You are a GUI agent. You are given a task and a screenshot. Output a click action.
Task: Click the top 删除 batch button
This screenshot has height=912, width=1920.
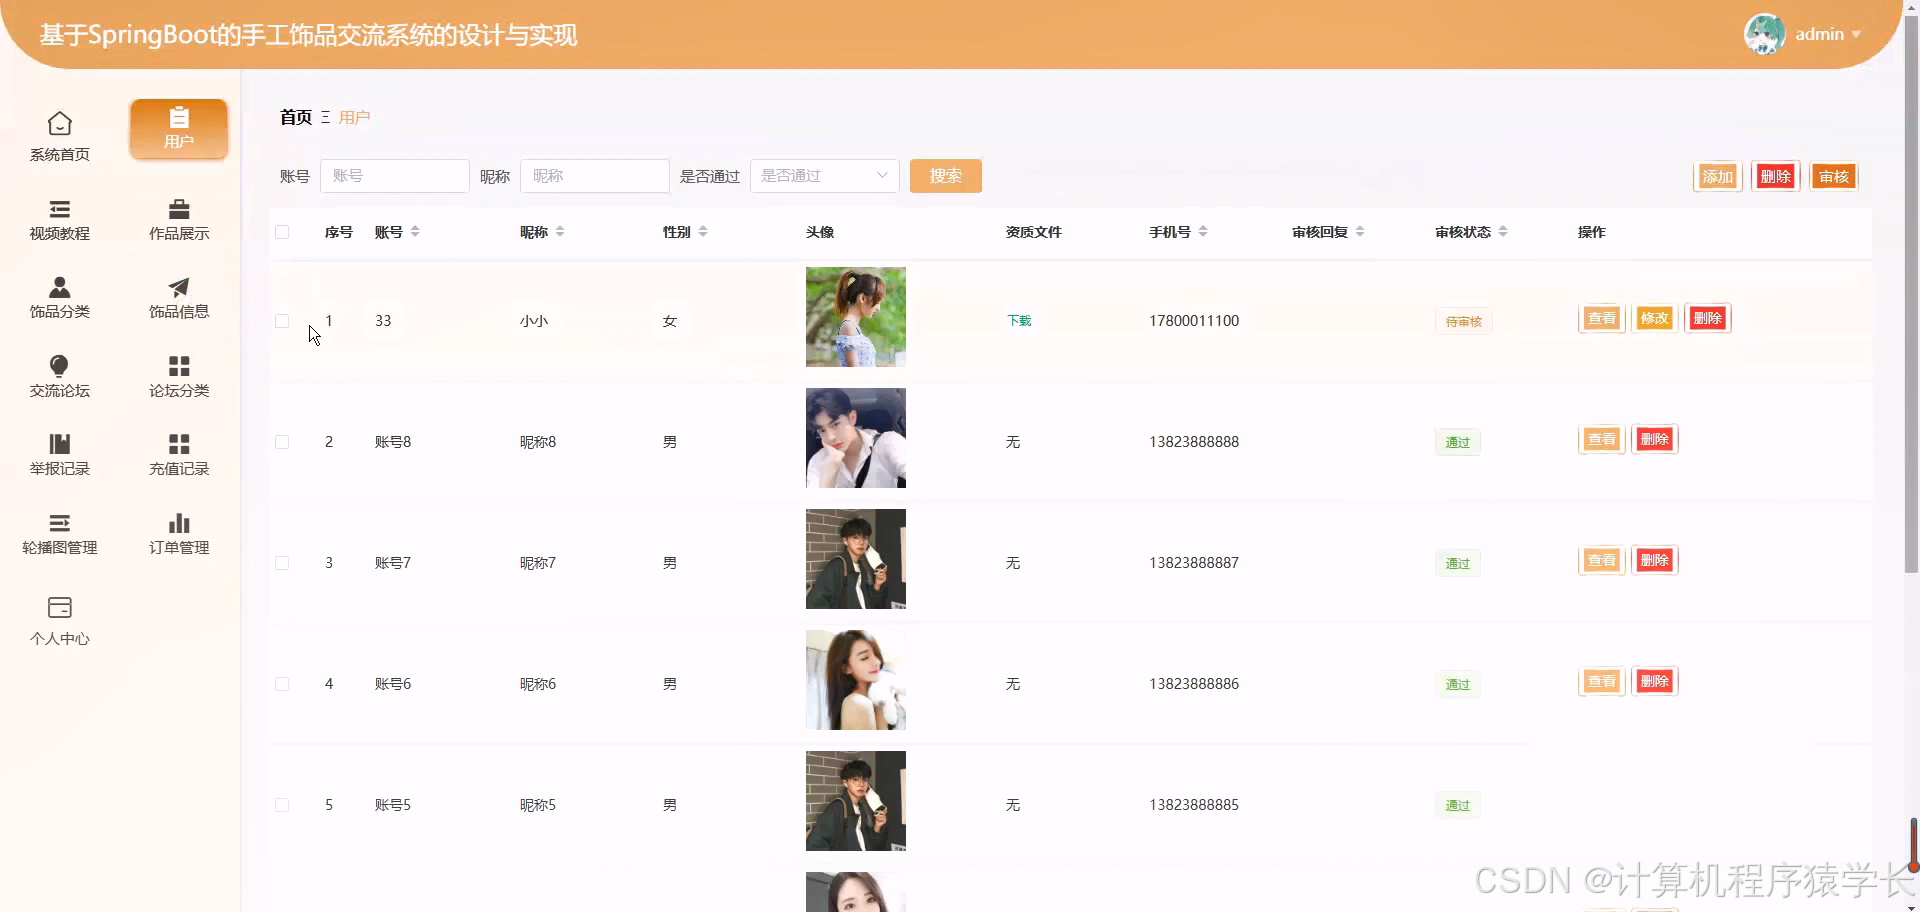pos(1776,177)
